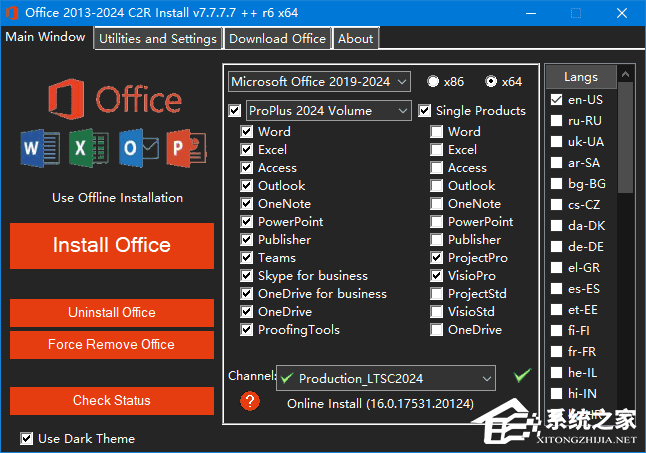Expand the Production_LTSC2024 channel dropdown
The height and width of the screenshot is (453, 646).
pos(386,378)
